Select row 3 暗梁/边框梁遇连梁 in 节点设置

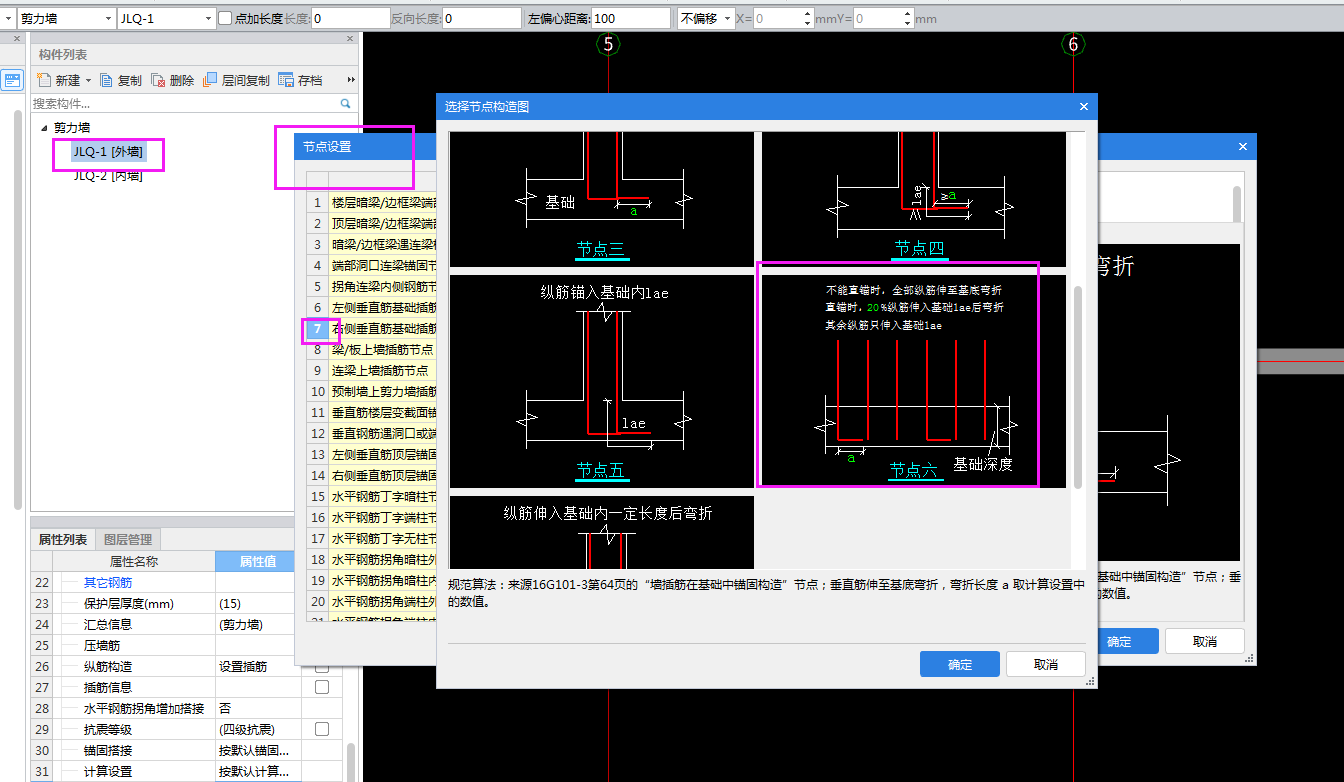(371, 244)
